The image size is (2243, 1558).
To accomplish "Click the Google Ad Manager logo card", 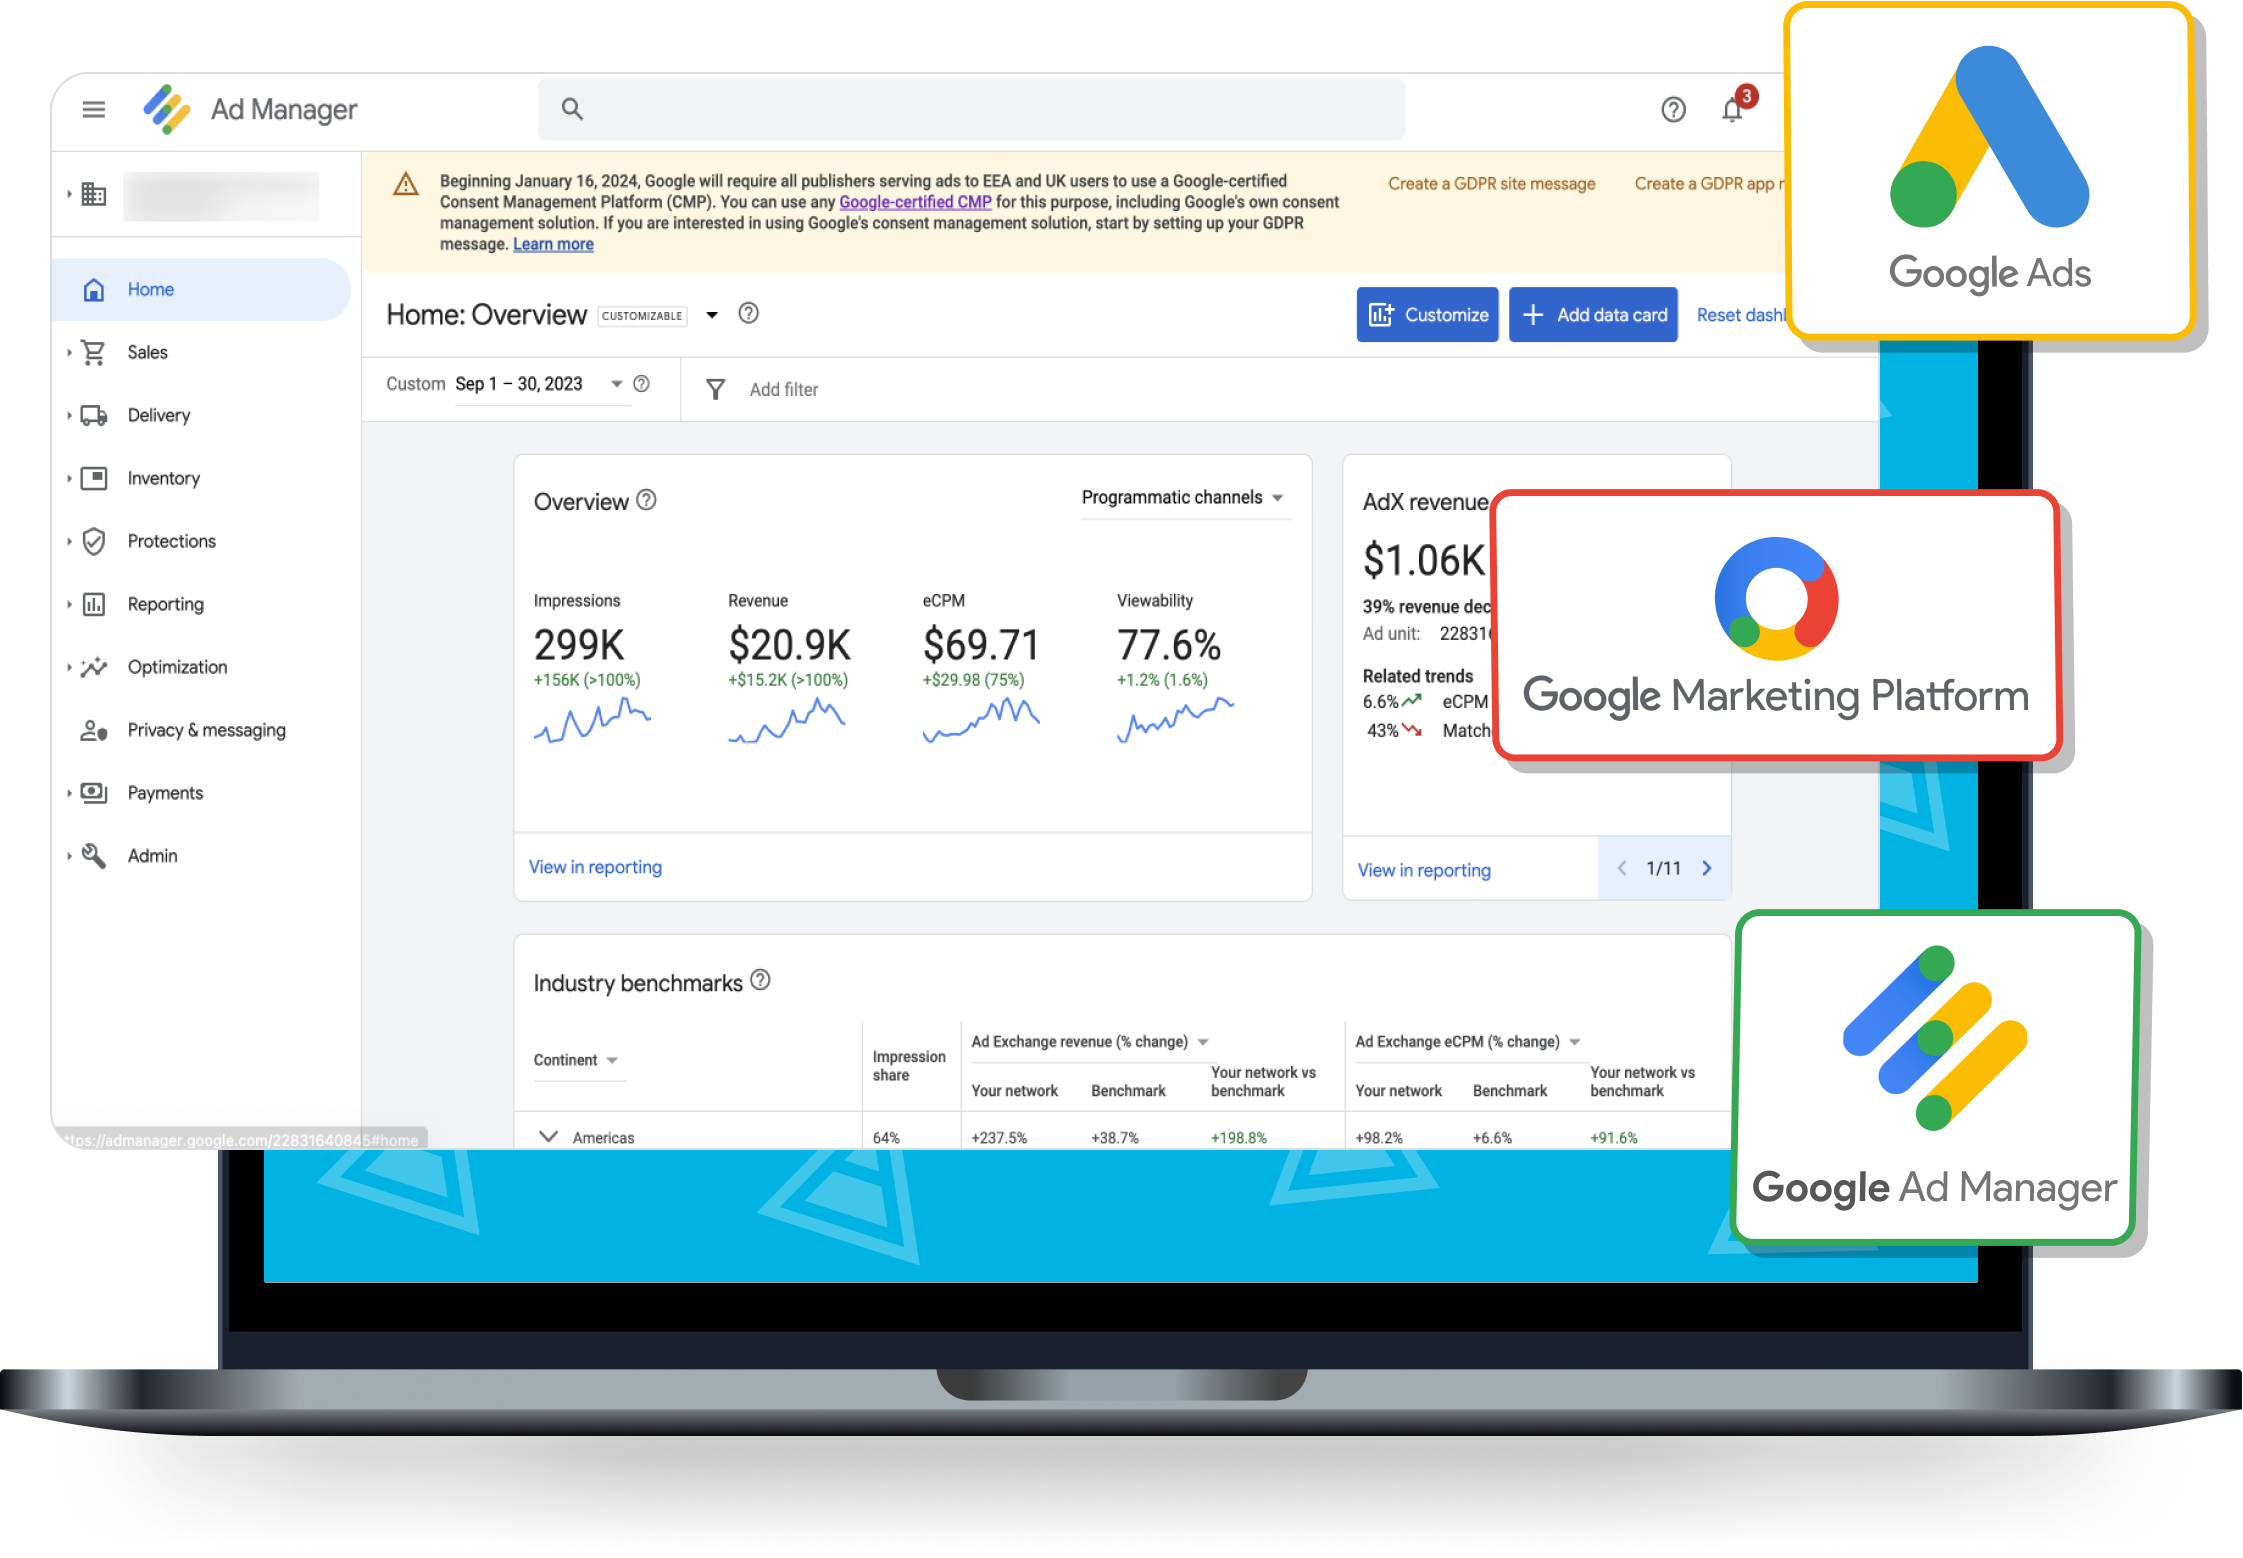I will pos(1935,1077).
